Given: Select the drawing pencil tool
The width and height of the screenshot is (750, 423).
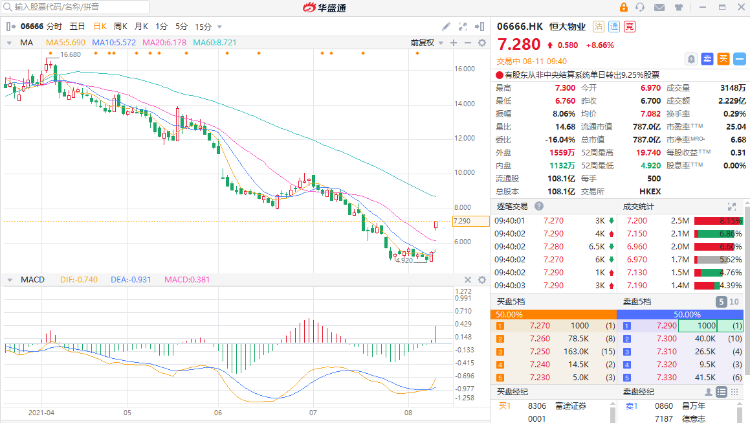Looking at the screenshot, I should [446, 26].
